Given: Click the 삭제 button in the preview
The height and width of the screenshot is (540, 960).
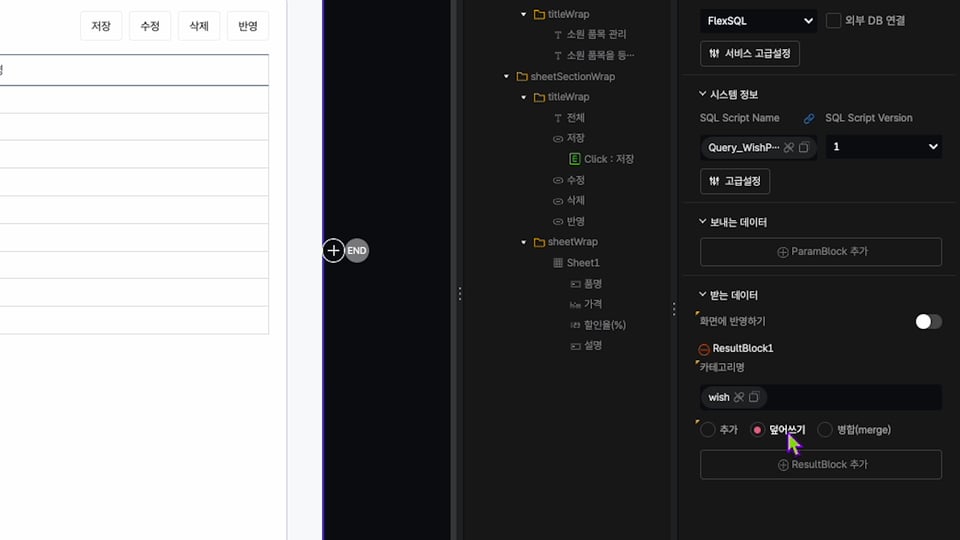Looking at the screenshot, I should [199, 26].
